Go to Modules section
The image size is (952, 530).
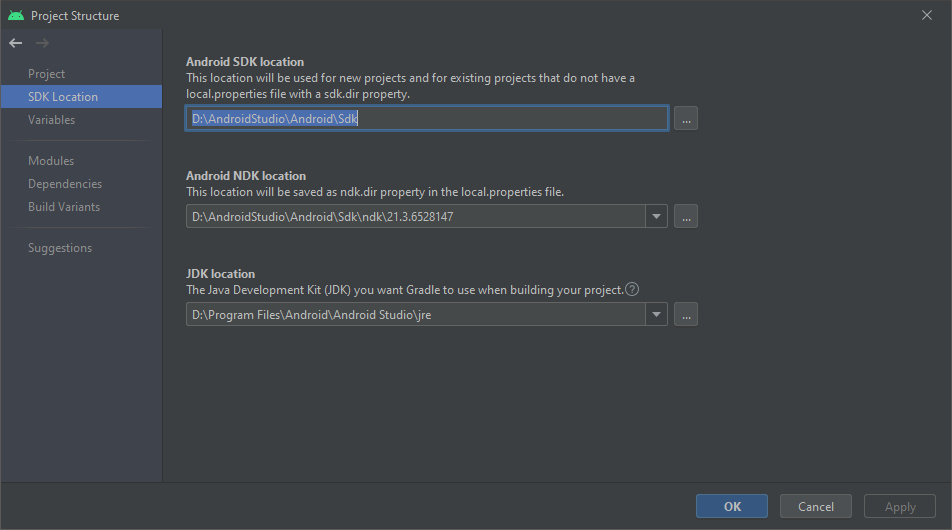(51, 161)
